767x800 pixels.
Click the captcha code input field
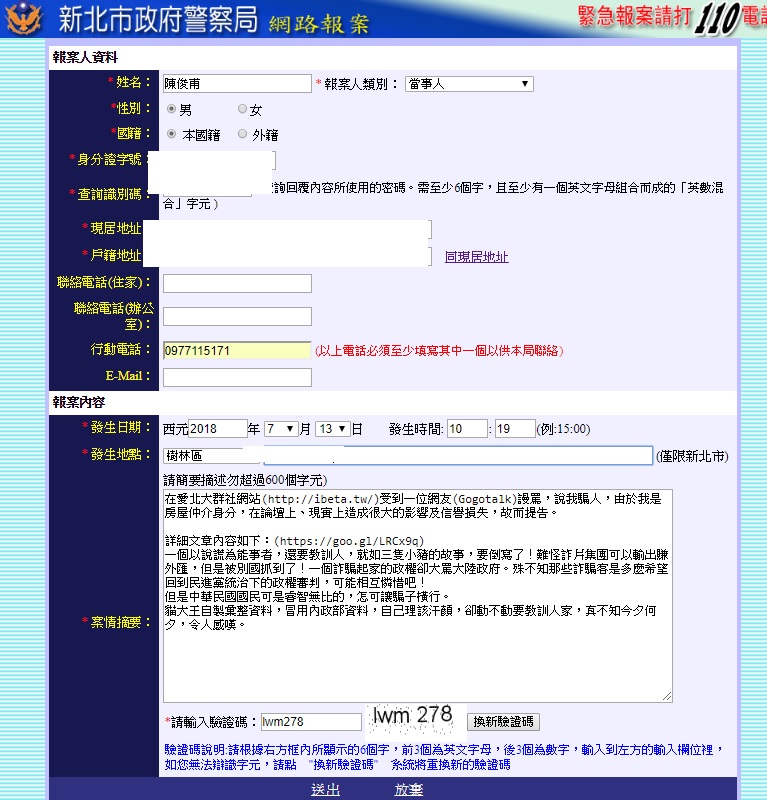coord(310,722)
